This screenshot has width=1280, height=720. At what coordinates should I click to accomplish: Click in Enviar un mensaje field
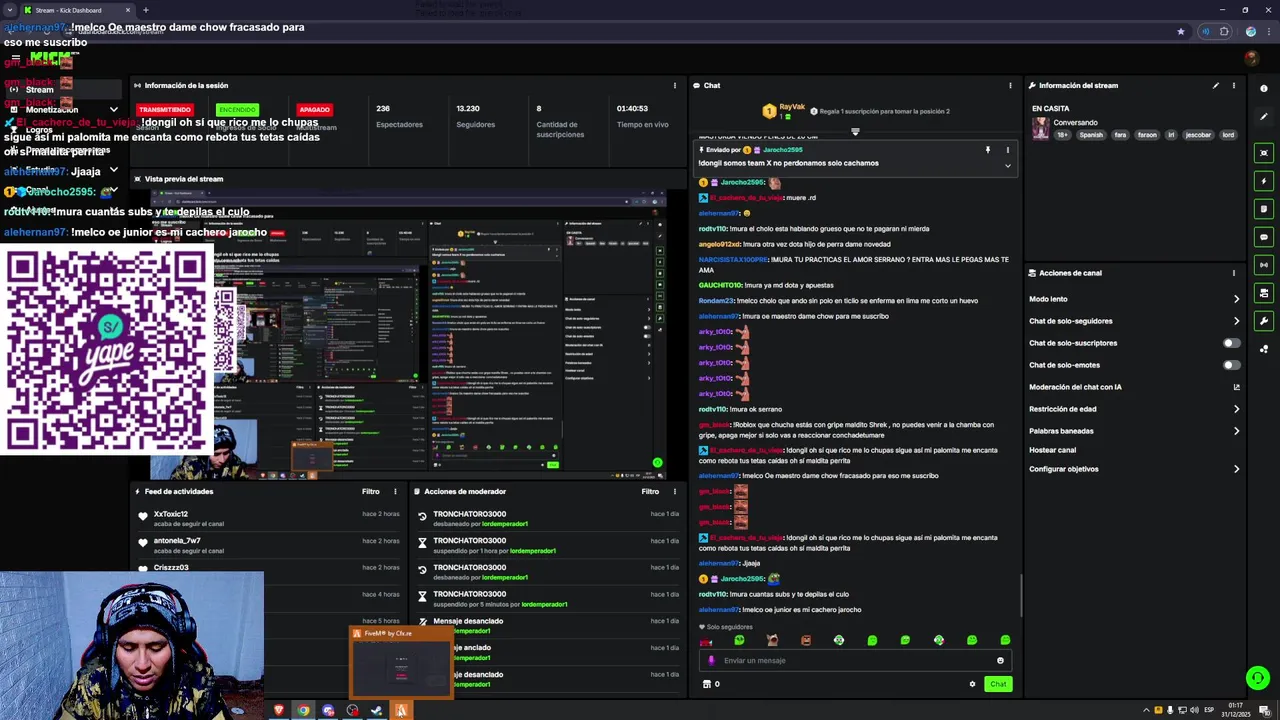pos(855,660)
